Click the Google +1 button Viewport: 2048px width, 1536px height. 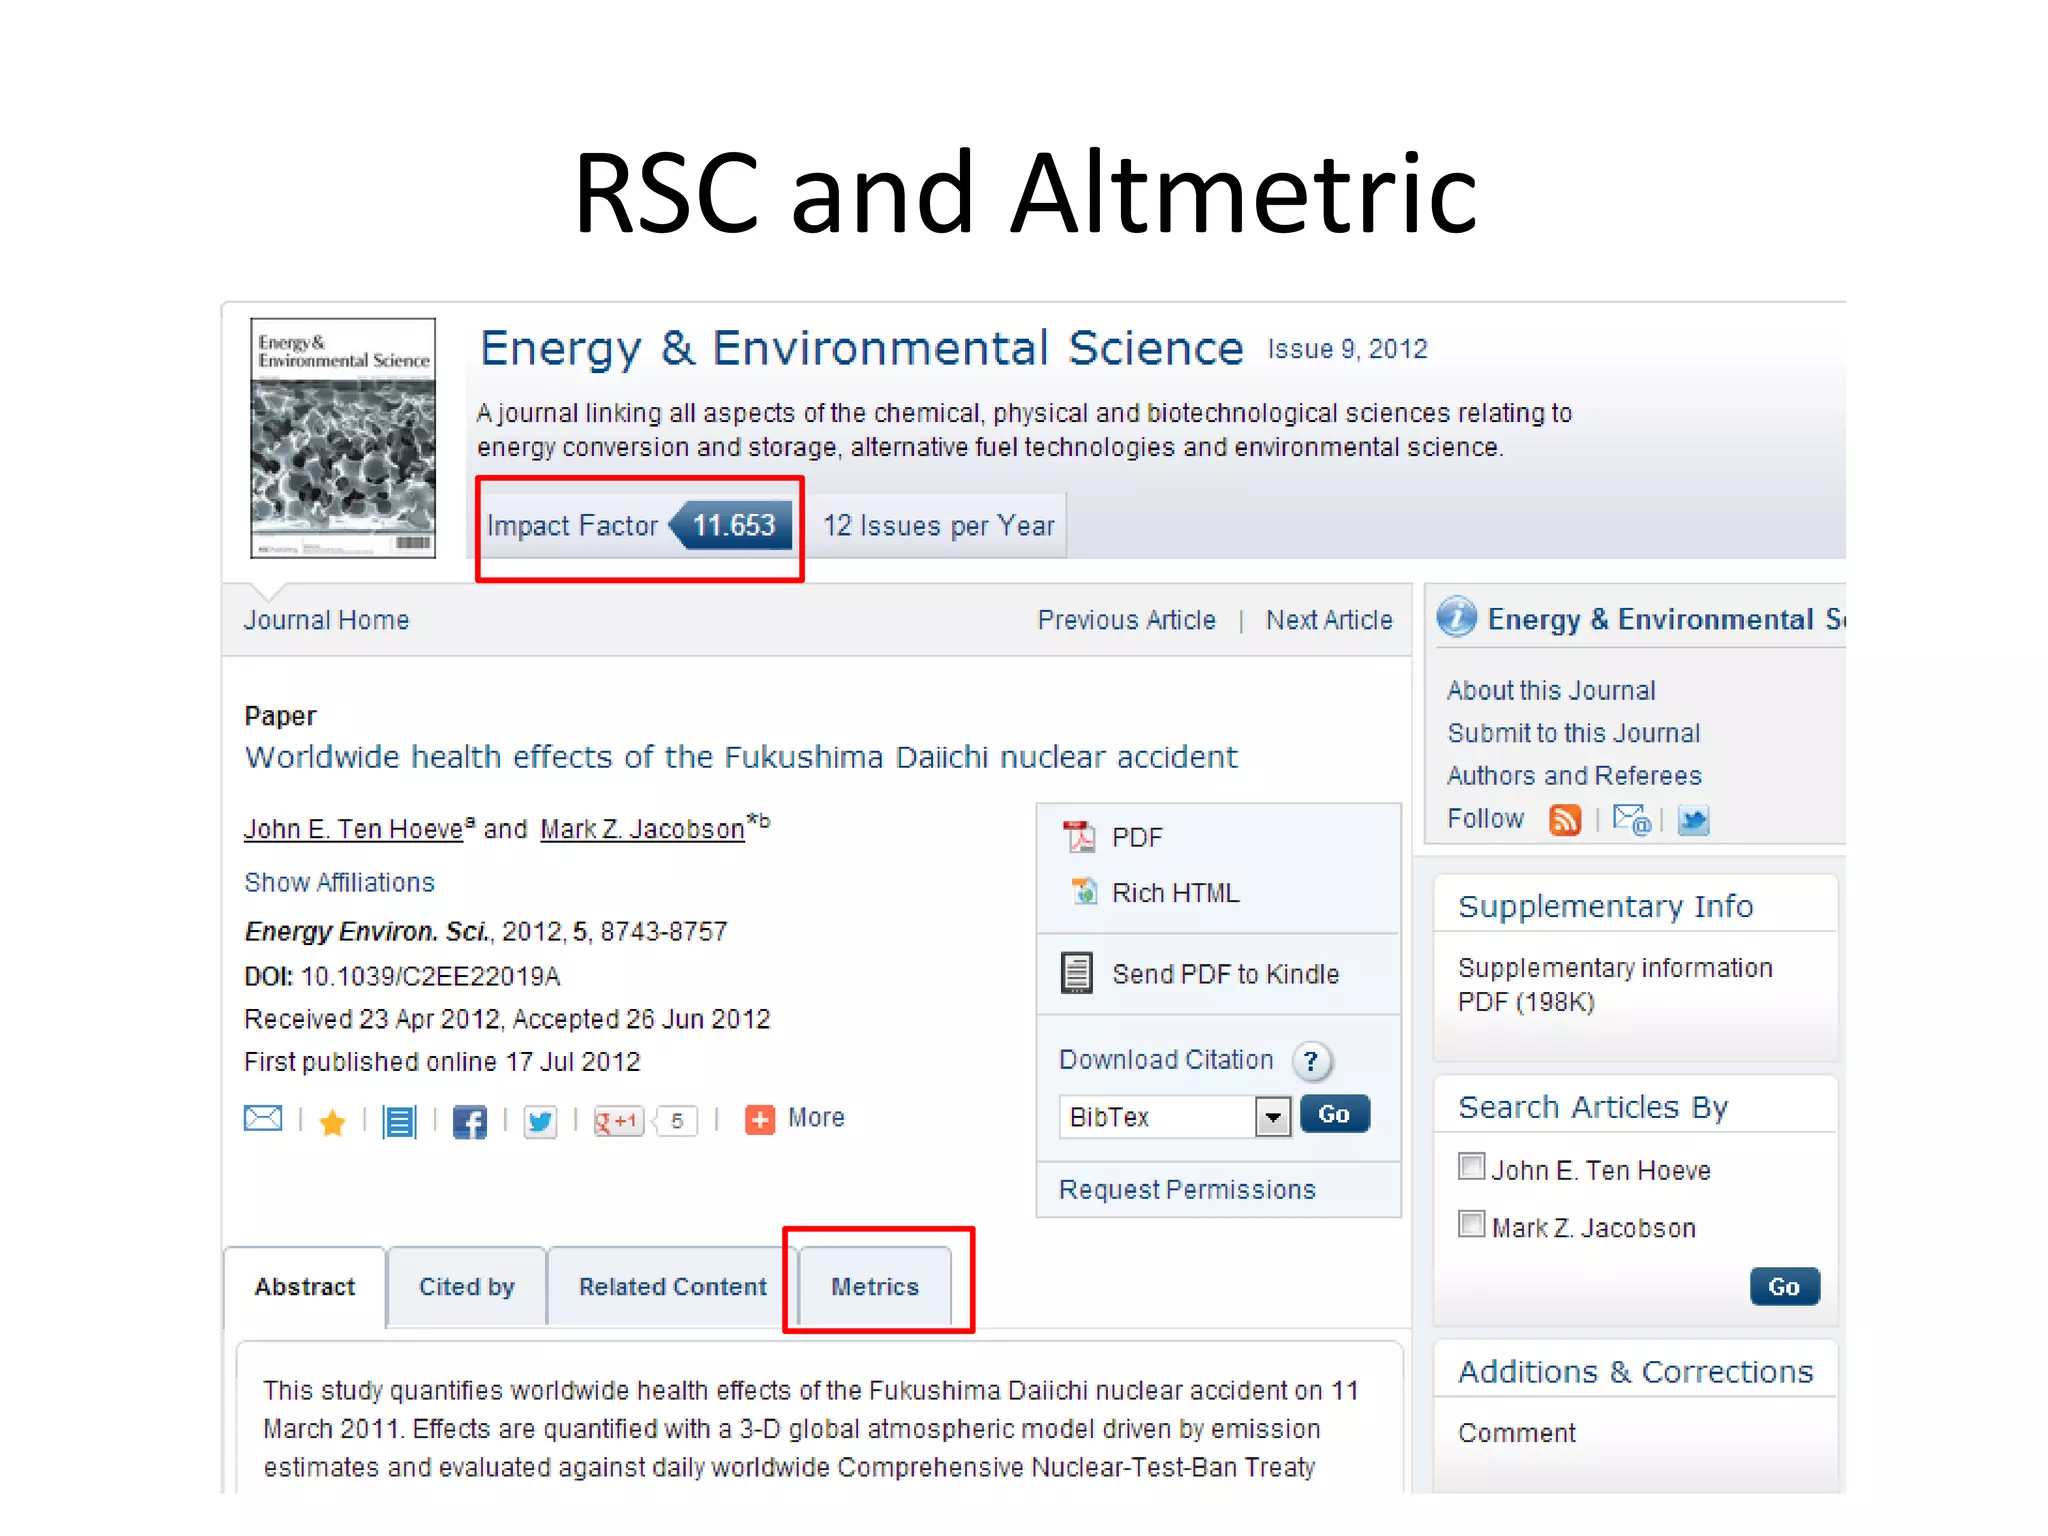click(618, 1121)
